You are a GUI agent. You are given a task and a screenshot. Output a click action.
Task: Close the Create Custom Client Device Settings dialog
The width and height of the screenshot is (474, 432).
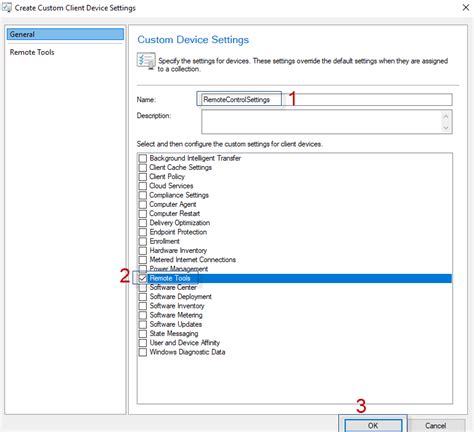pos(466,7)
